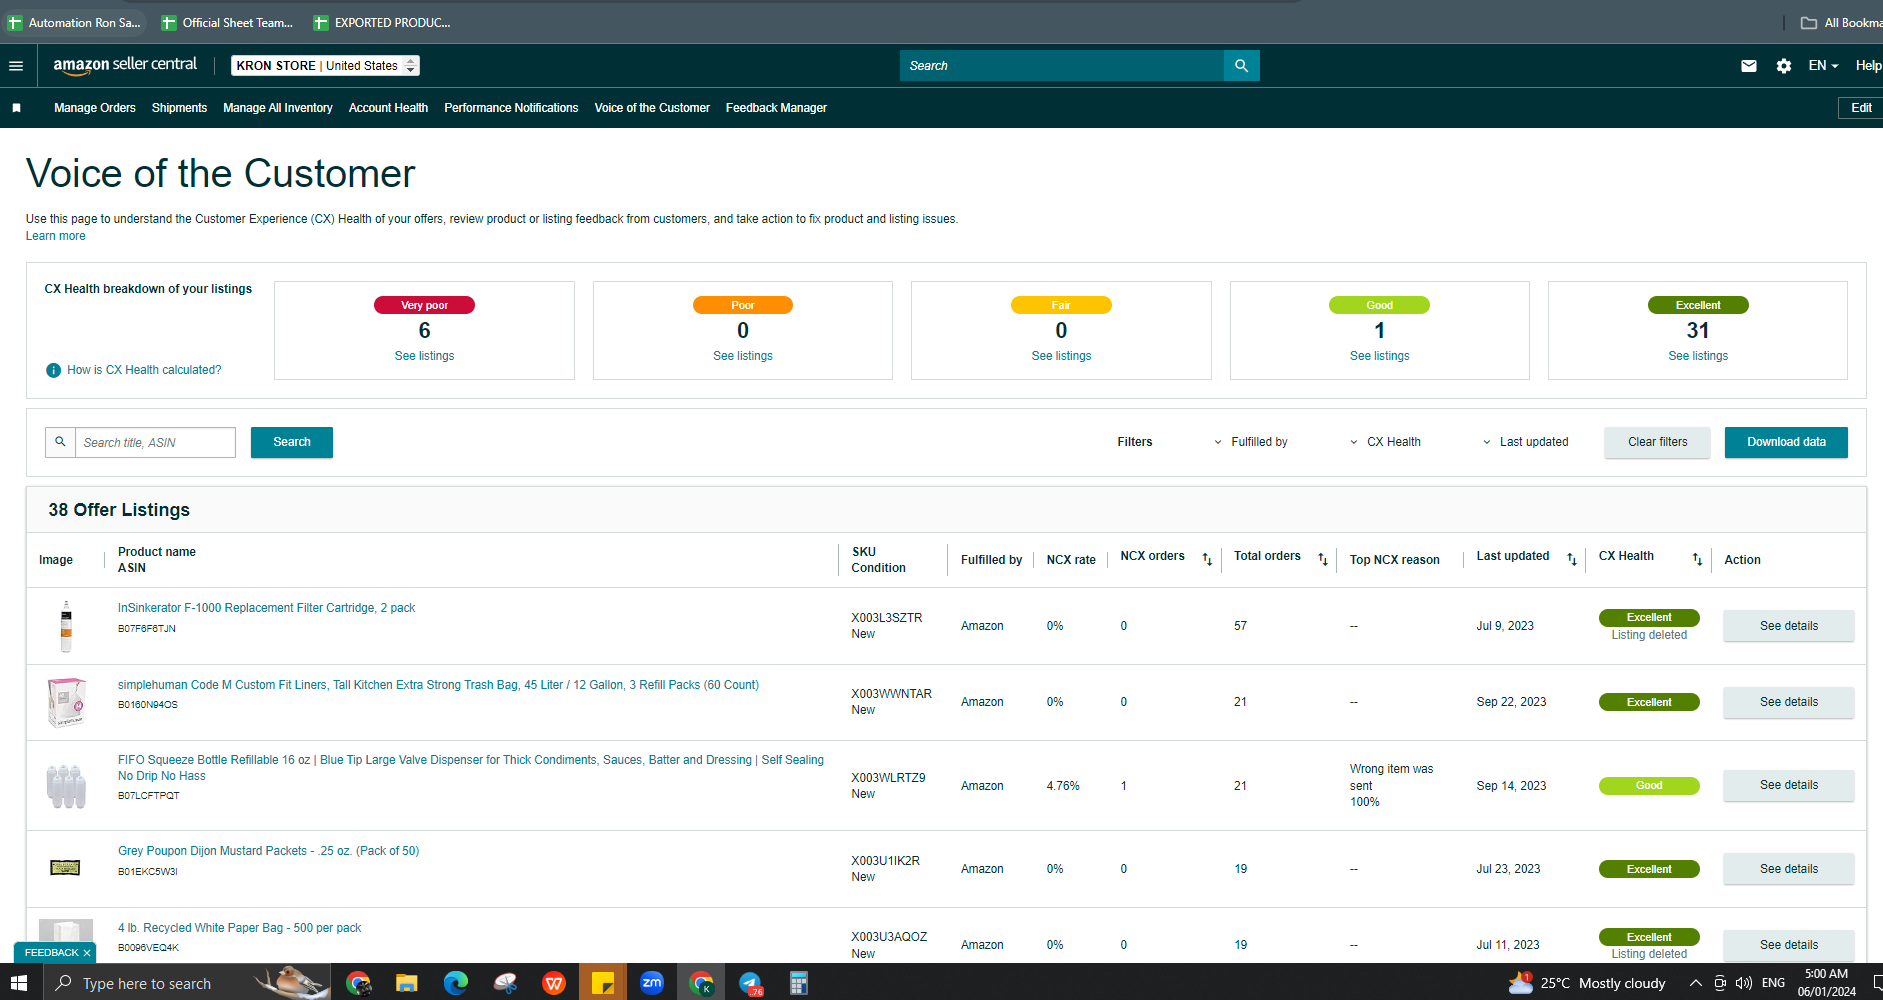The image size is (1883, 1000).
Task: Open Microsoft Edge from taskbar
Action: pos(455,983)
